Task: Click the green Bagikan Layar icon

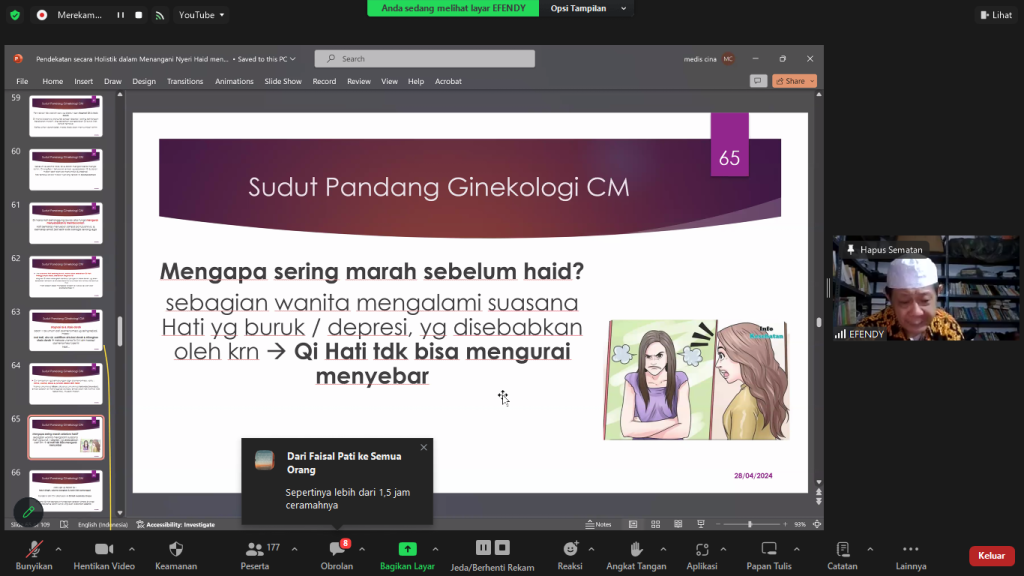Action: [407, 549]
